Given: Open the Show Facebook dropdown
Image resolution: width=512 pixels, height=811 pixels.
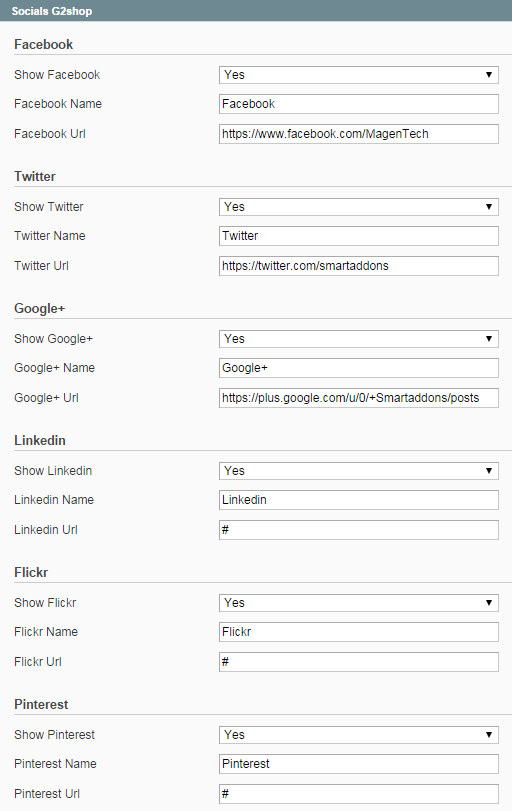Looking at the screenshot, I should [358, 75].
